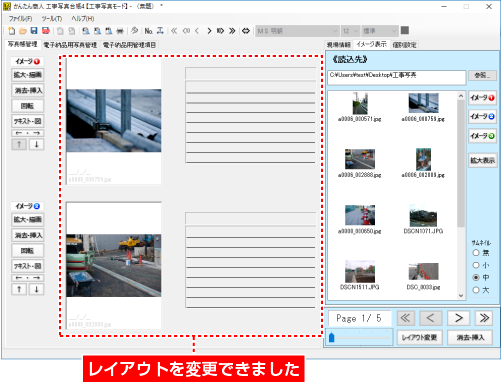Viewport: 501px width, 384px height.
Task: Click the thumbnail list scroll-down arrow
Action: [x=461, y=295]
